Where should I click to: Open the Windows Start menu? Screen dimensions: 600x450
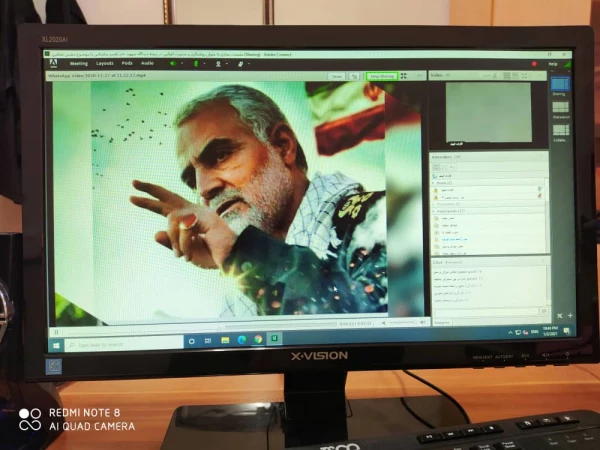[56, 340]
